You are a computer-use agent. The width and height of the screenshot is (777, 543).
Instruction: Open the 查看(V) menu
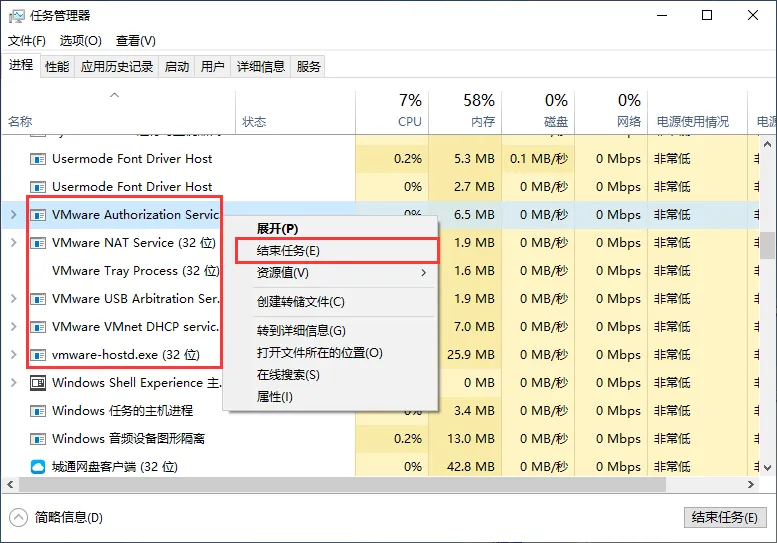(x=136, y=41)
